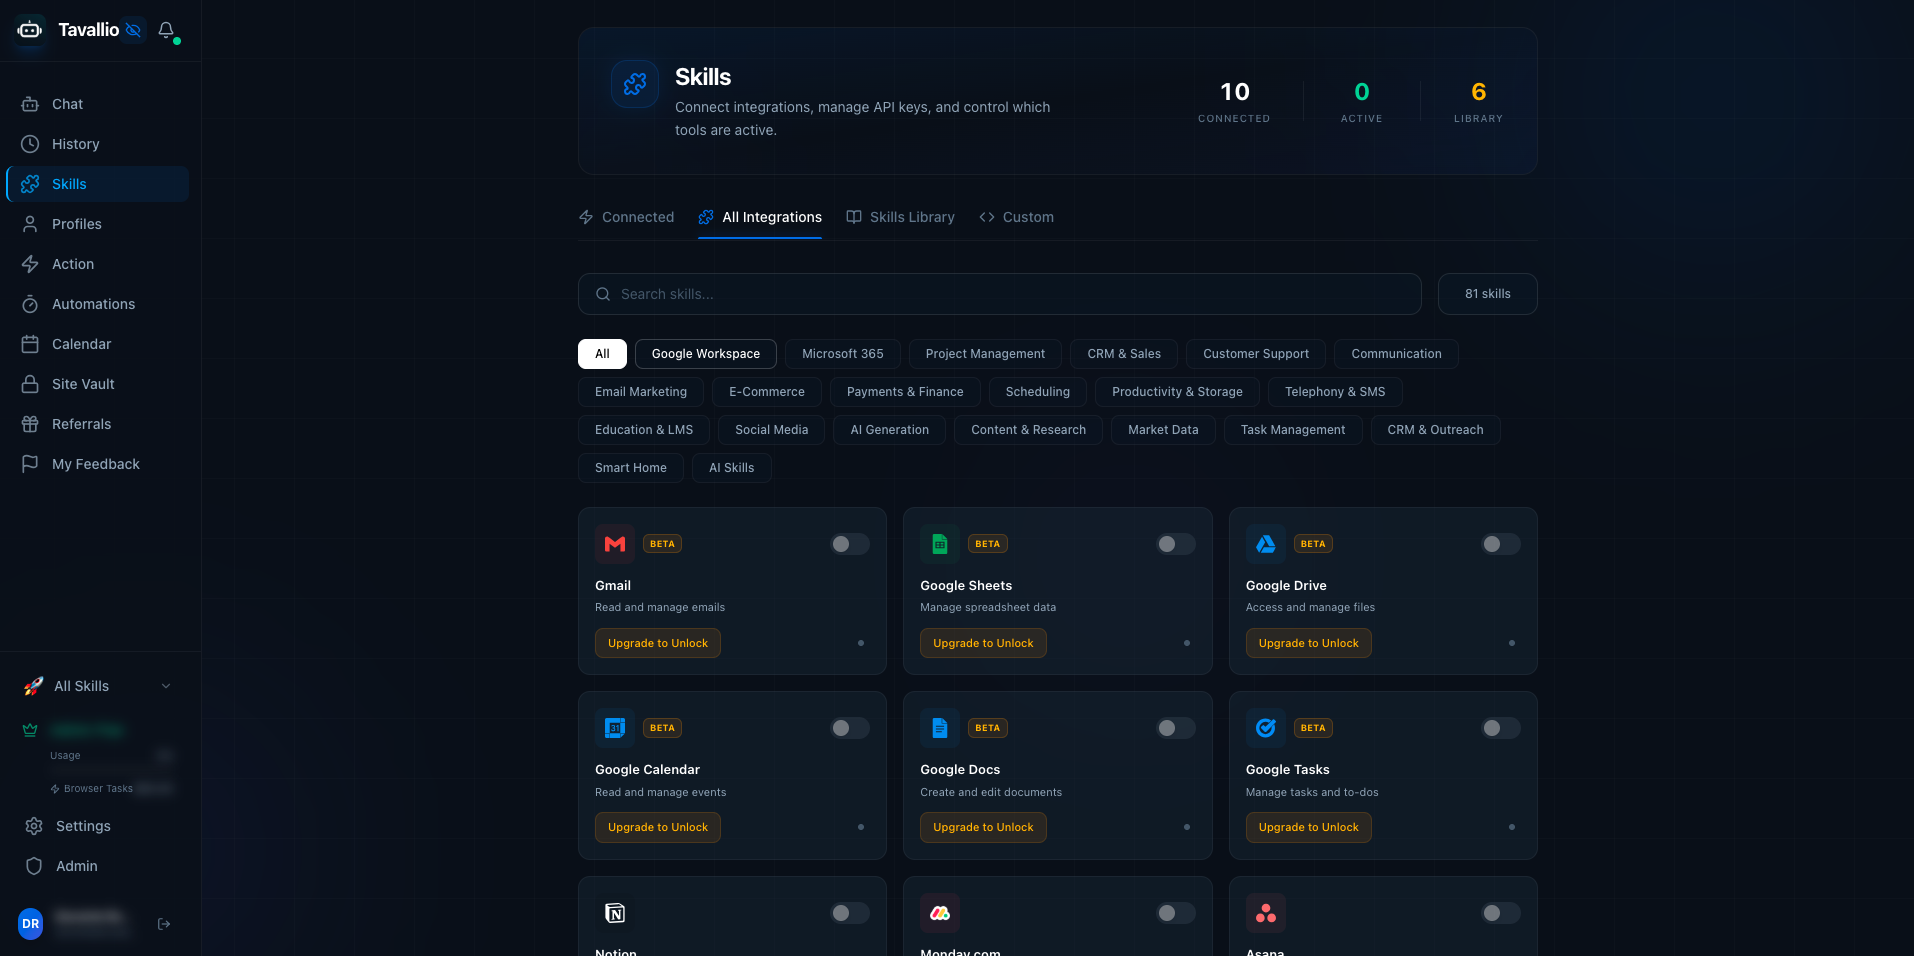1914x956 pixels.
Task: Open History in the sidebar
Action: tap(97, 144)
